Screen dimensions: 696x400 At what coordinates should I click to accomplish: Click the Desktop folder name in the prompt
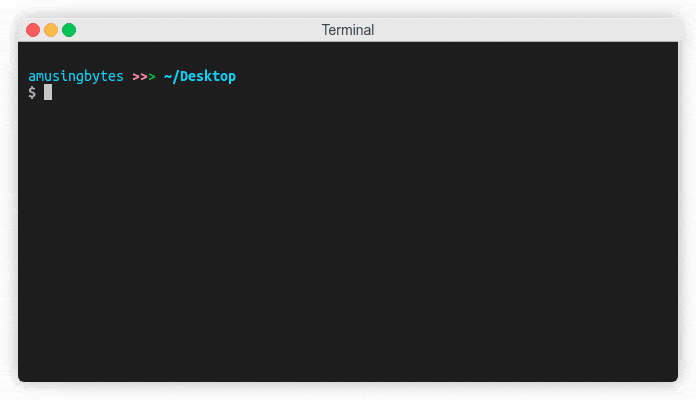click(x=208, y=76)
